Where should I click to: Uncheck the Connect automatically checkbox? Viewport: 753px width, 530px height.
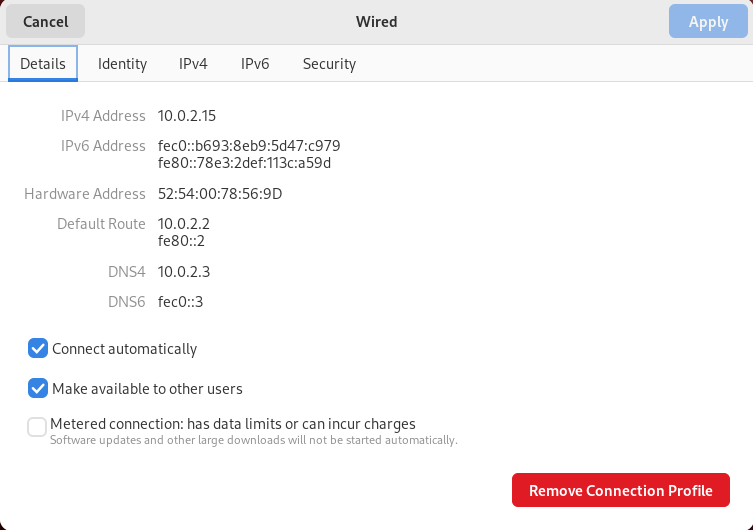(38, 349)
